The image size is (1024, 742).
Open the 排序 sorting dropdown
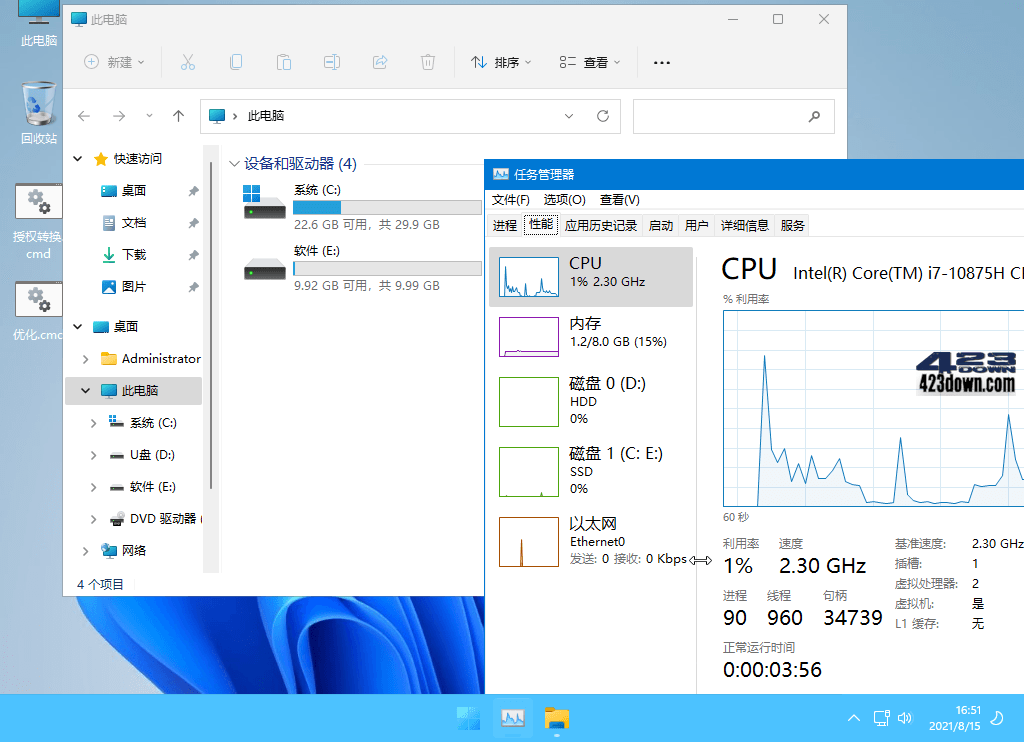pos(500,62)
